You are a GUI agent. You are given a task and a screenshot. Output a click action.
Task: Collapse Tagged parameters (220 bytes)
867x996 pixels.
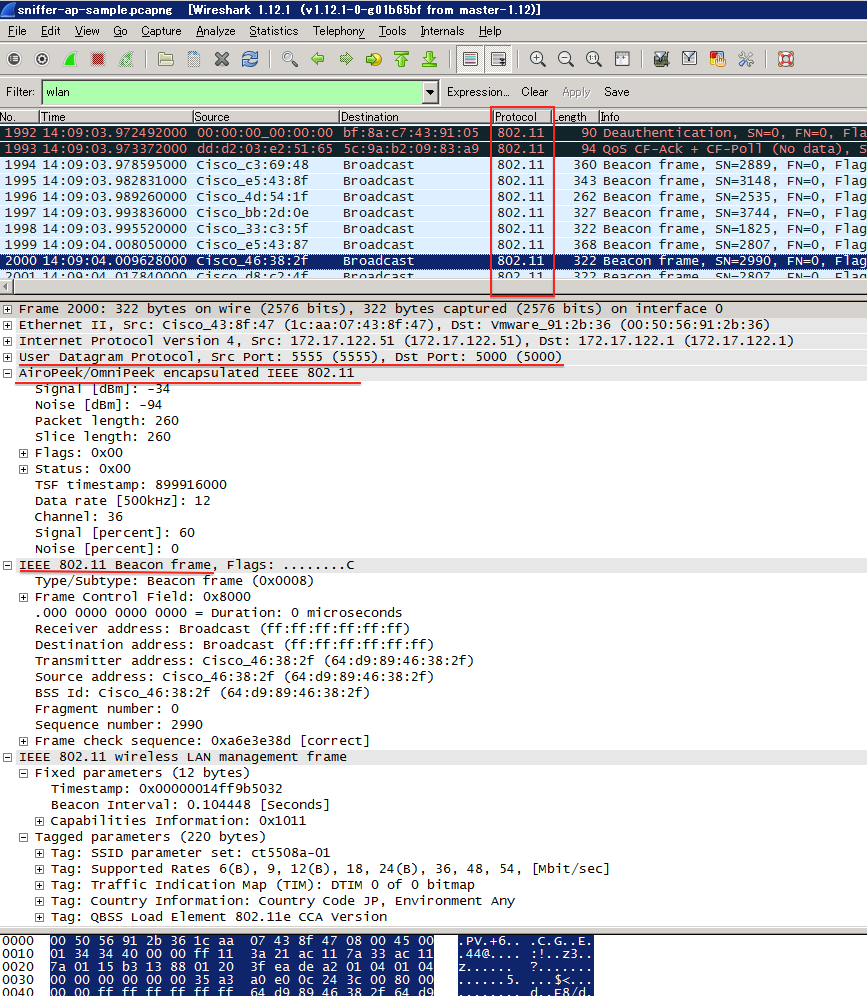pos(24,837)
